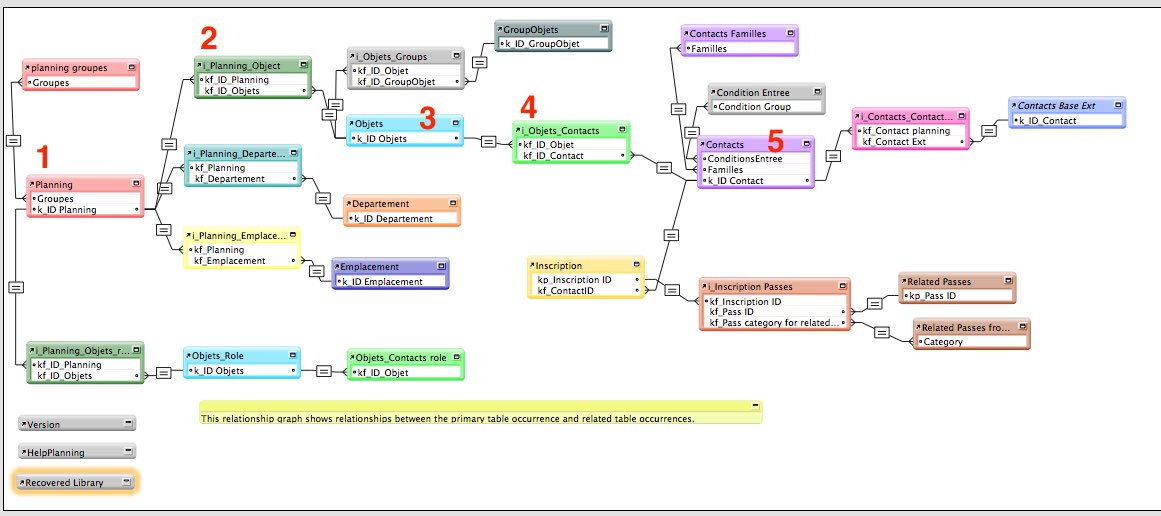Image resolution: width=1161 pixels, height=516 pixels.
Task: Select the Recovered Library title
Action: (64, 482)
